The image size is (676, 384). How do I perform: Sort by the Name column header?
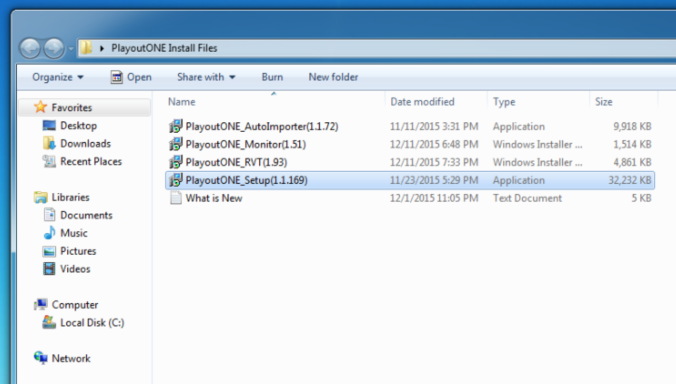(x=182, y=102)
